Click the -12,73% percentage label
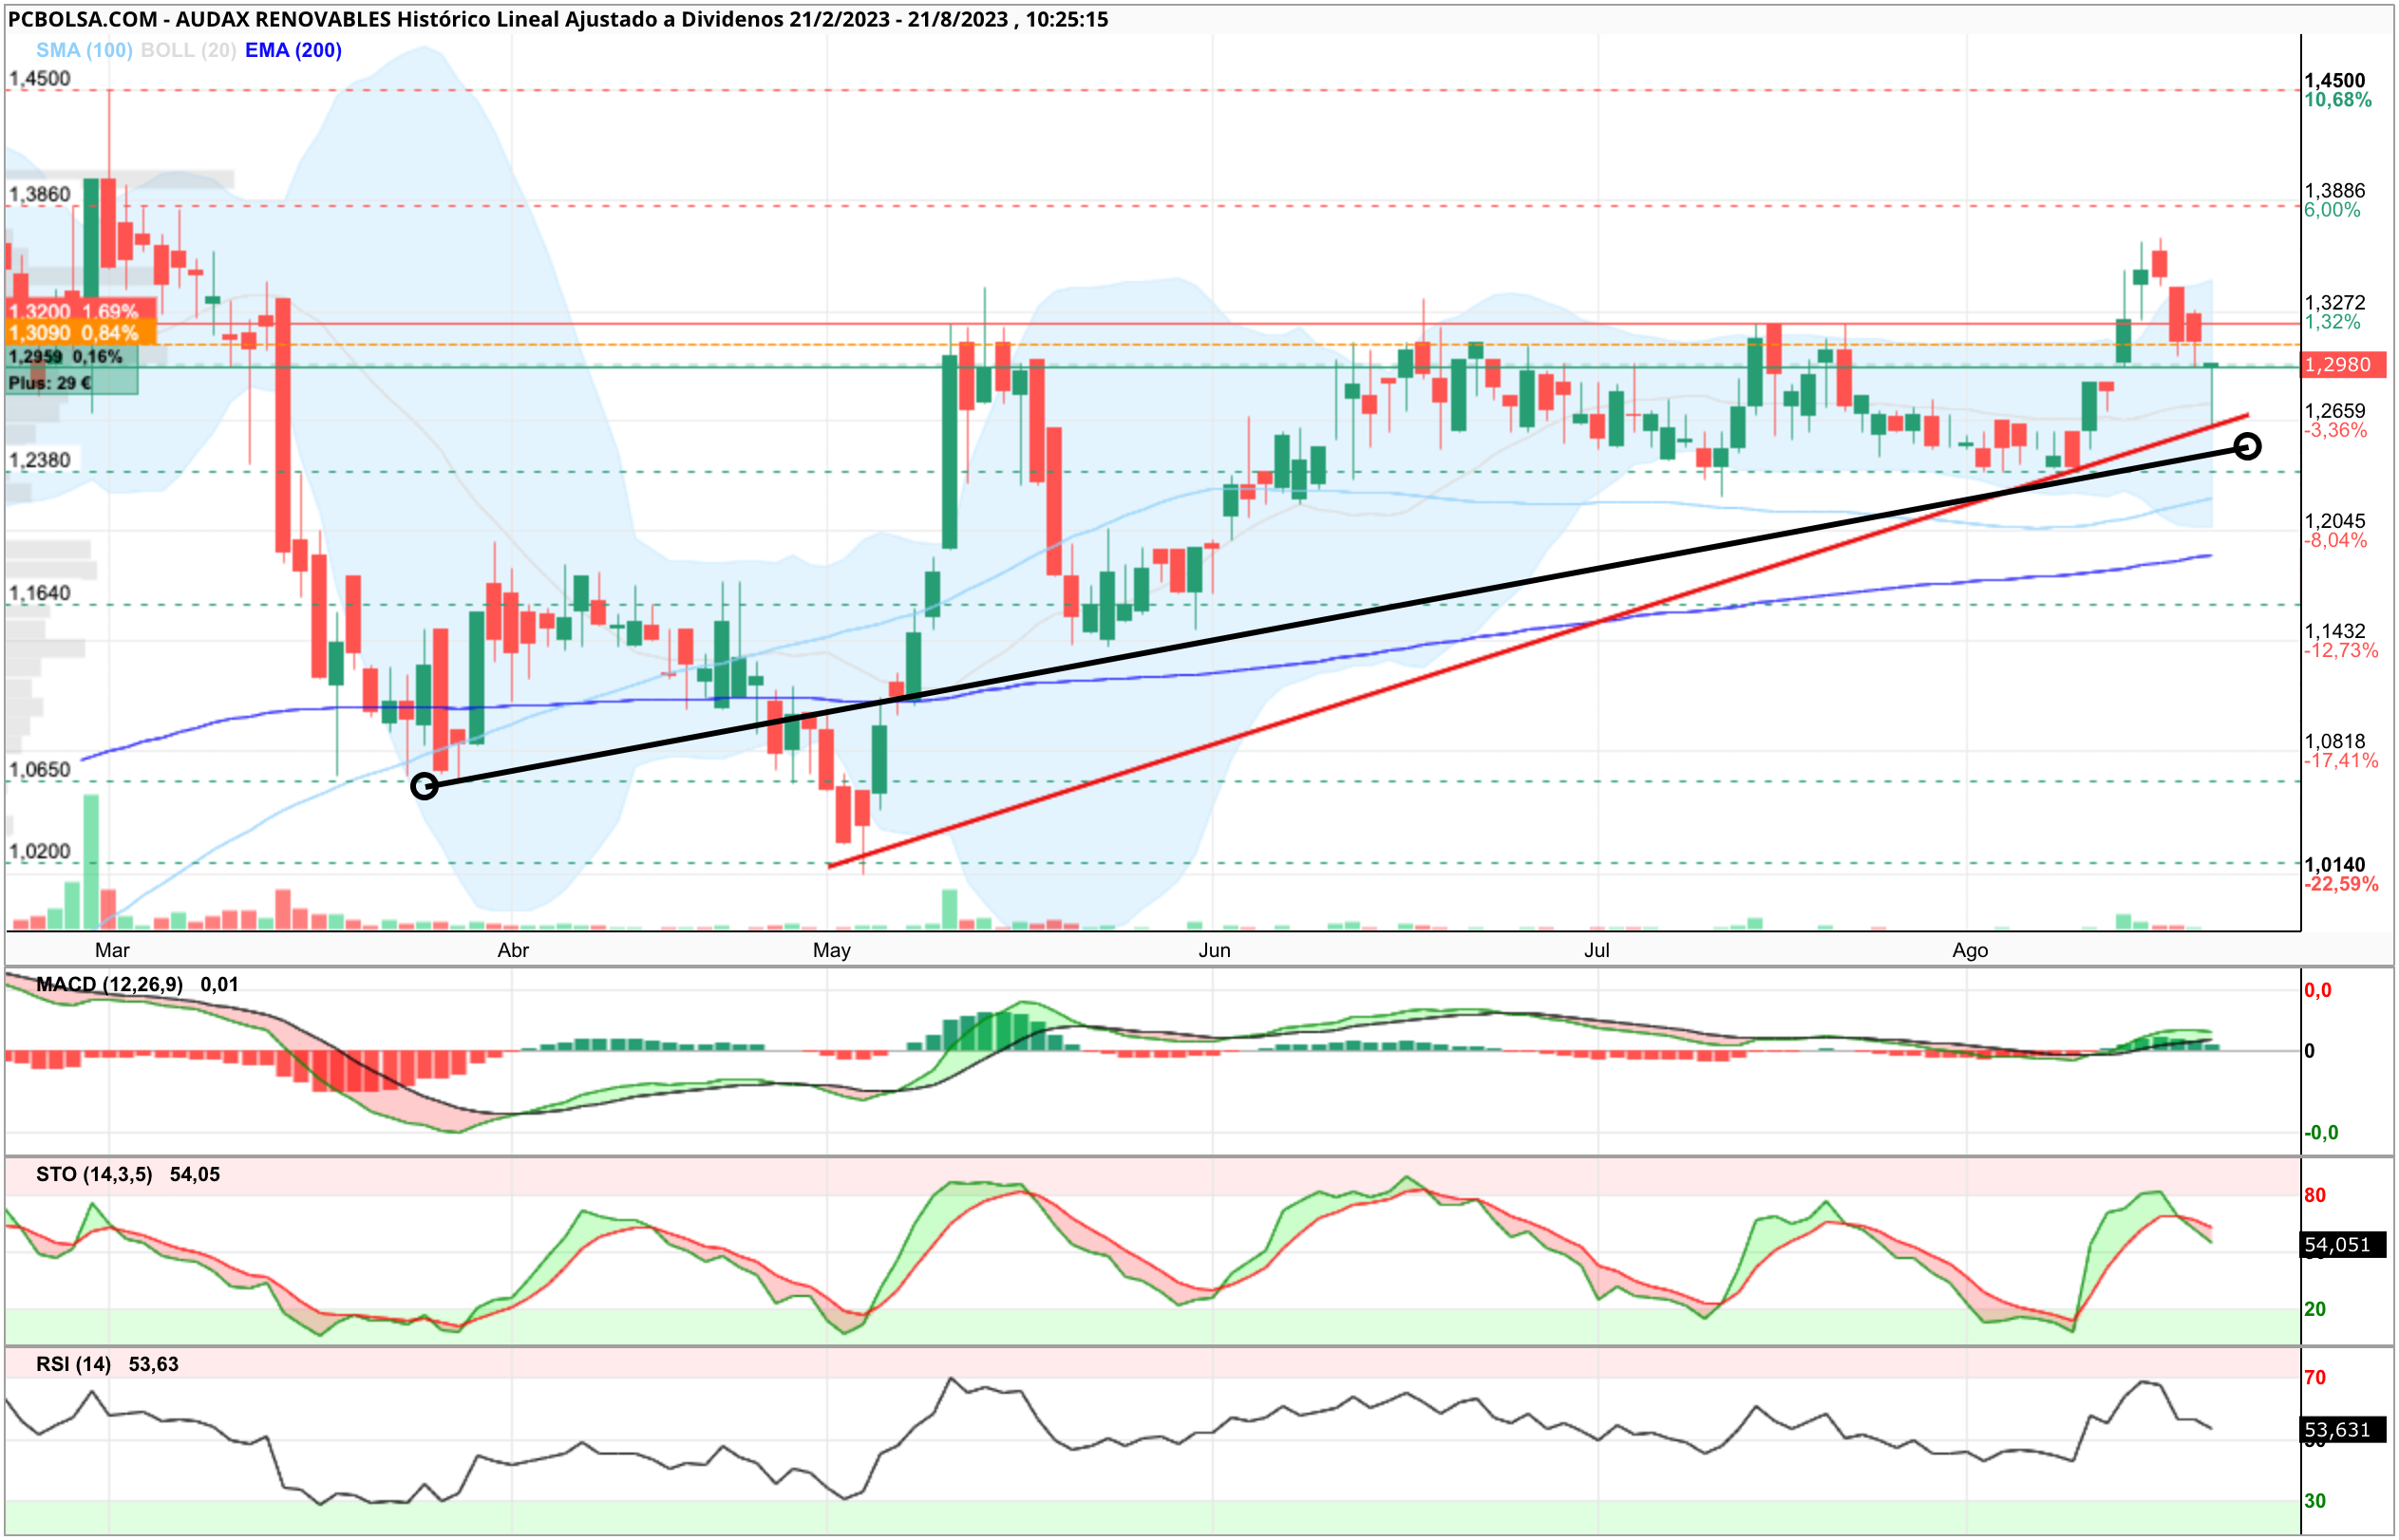Image resolution: width=2399 pixels, height=1540 pixels. pos(2341,651)
